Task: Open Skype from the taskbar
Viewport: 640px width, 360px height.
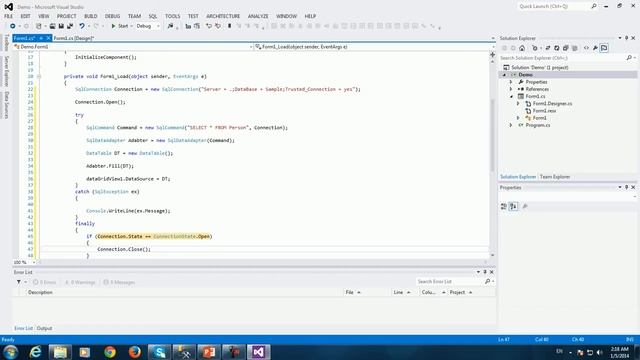Action: 159,352
